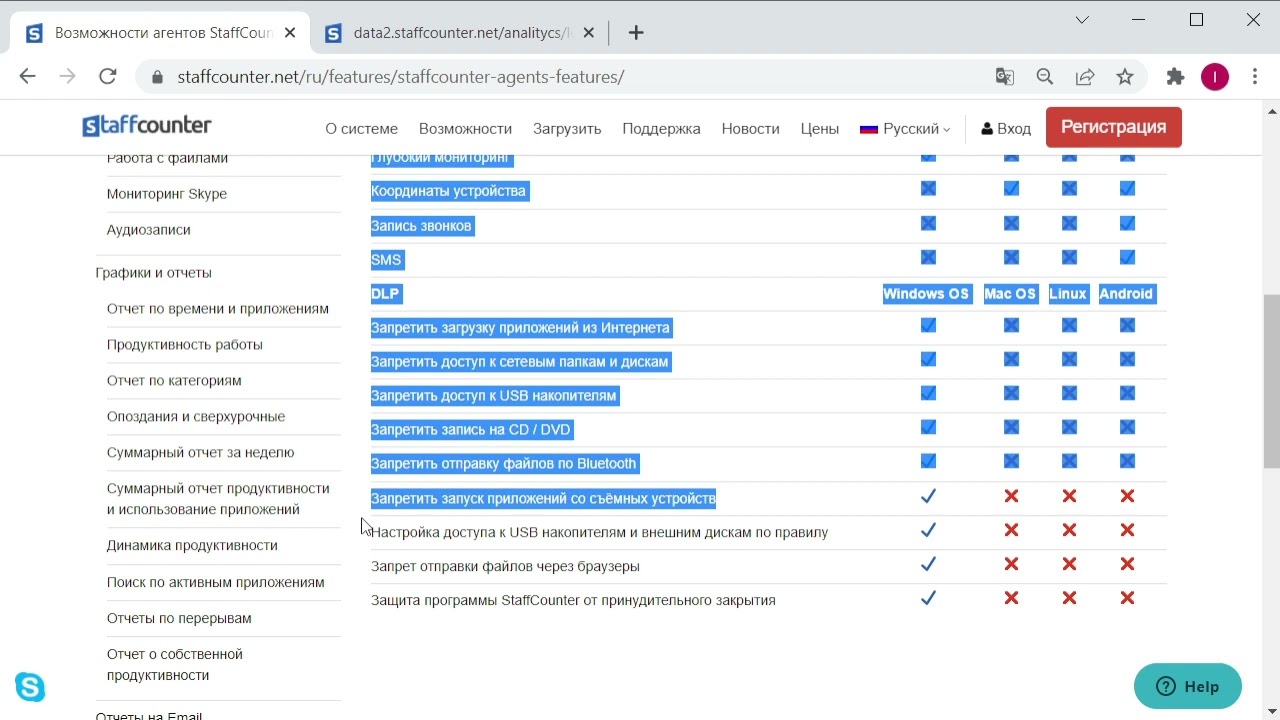Bookmark this page with star icon
The width and height of the screenshot is (1280, 720).
click(x=1125, y=77)
